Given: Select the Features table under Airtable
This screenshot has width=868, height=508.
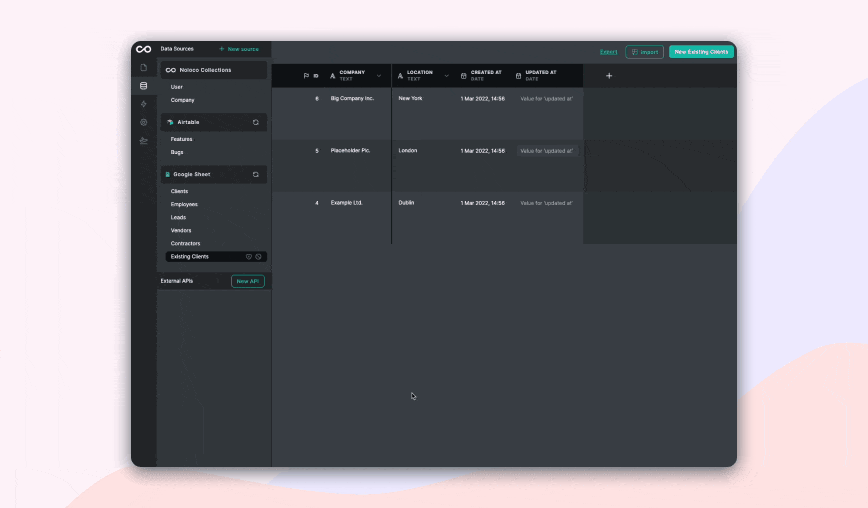Looking at the screenshot, I should (x=181, y=139).
